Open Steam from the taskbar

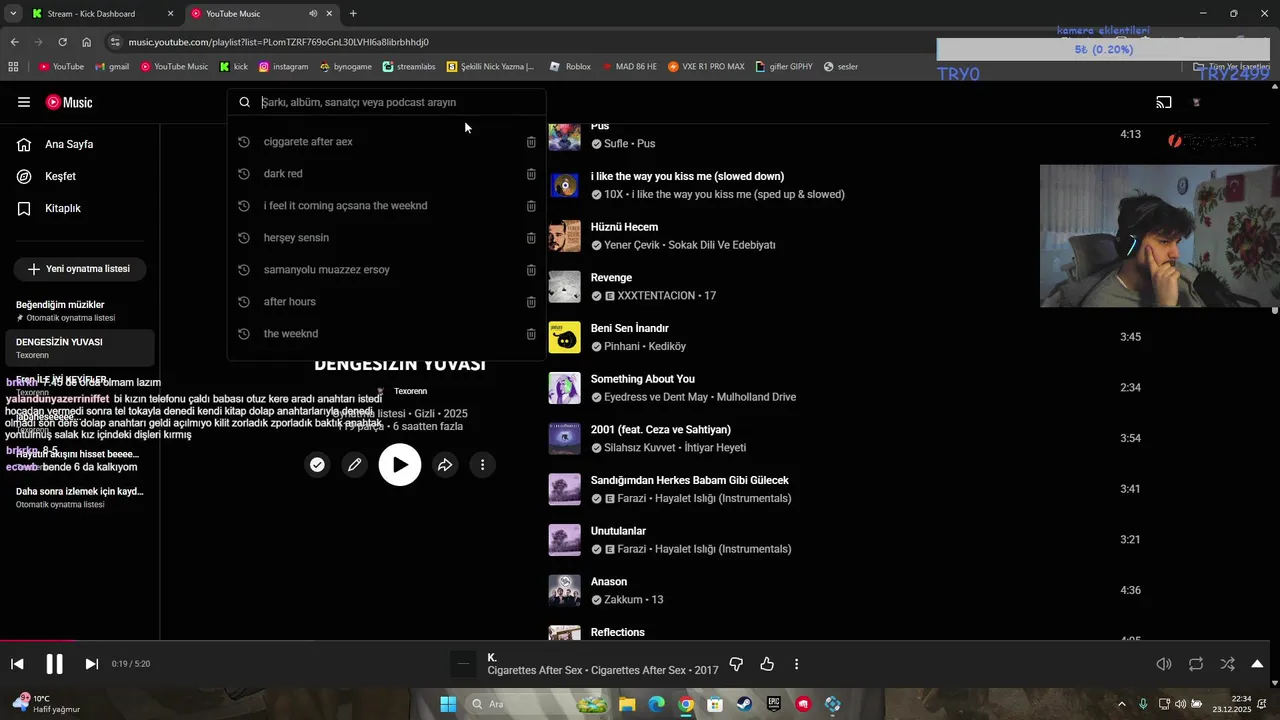(744, 704)
